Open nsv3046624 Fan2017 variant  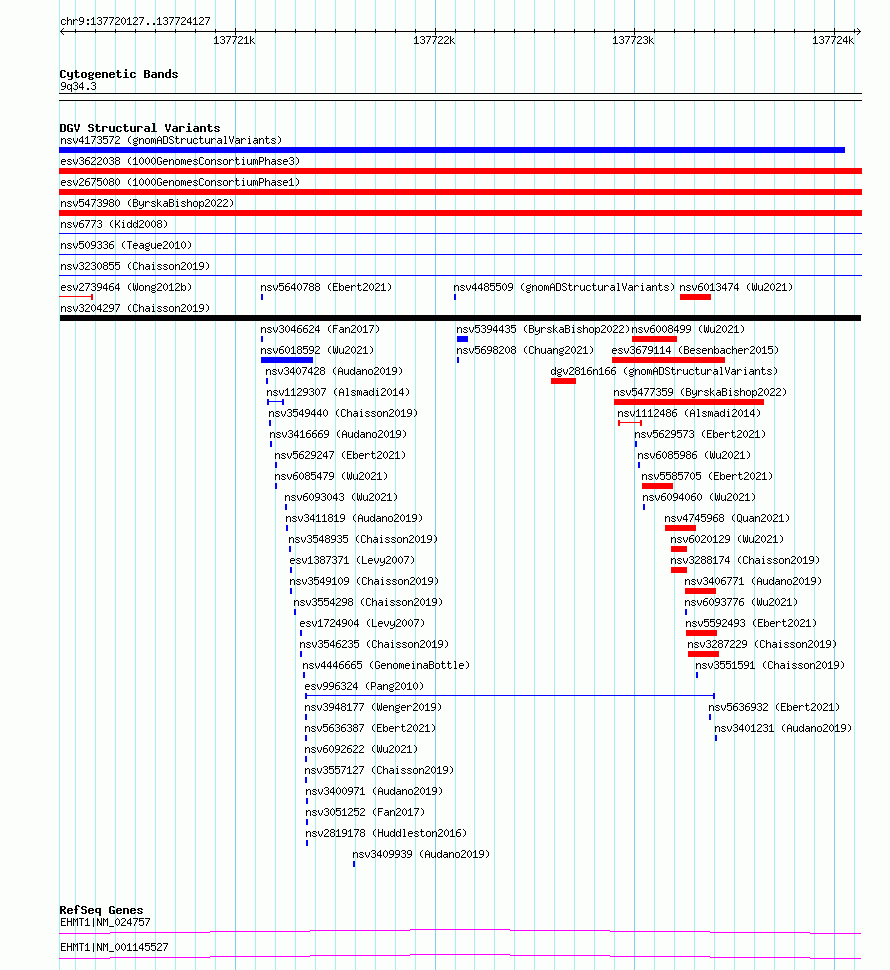coord(320,330)
